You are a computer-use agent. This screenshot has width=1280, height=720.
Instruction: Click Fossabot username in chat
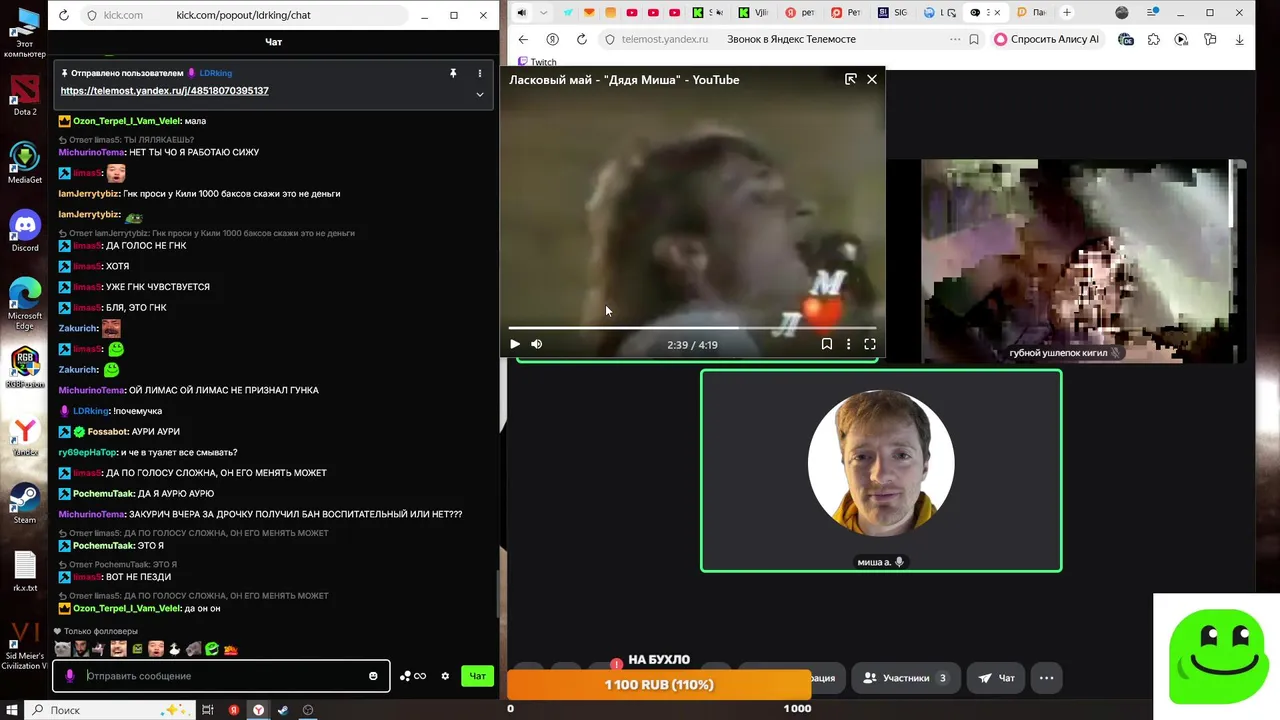[108, 432]
